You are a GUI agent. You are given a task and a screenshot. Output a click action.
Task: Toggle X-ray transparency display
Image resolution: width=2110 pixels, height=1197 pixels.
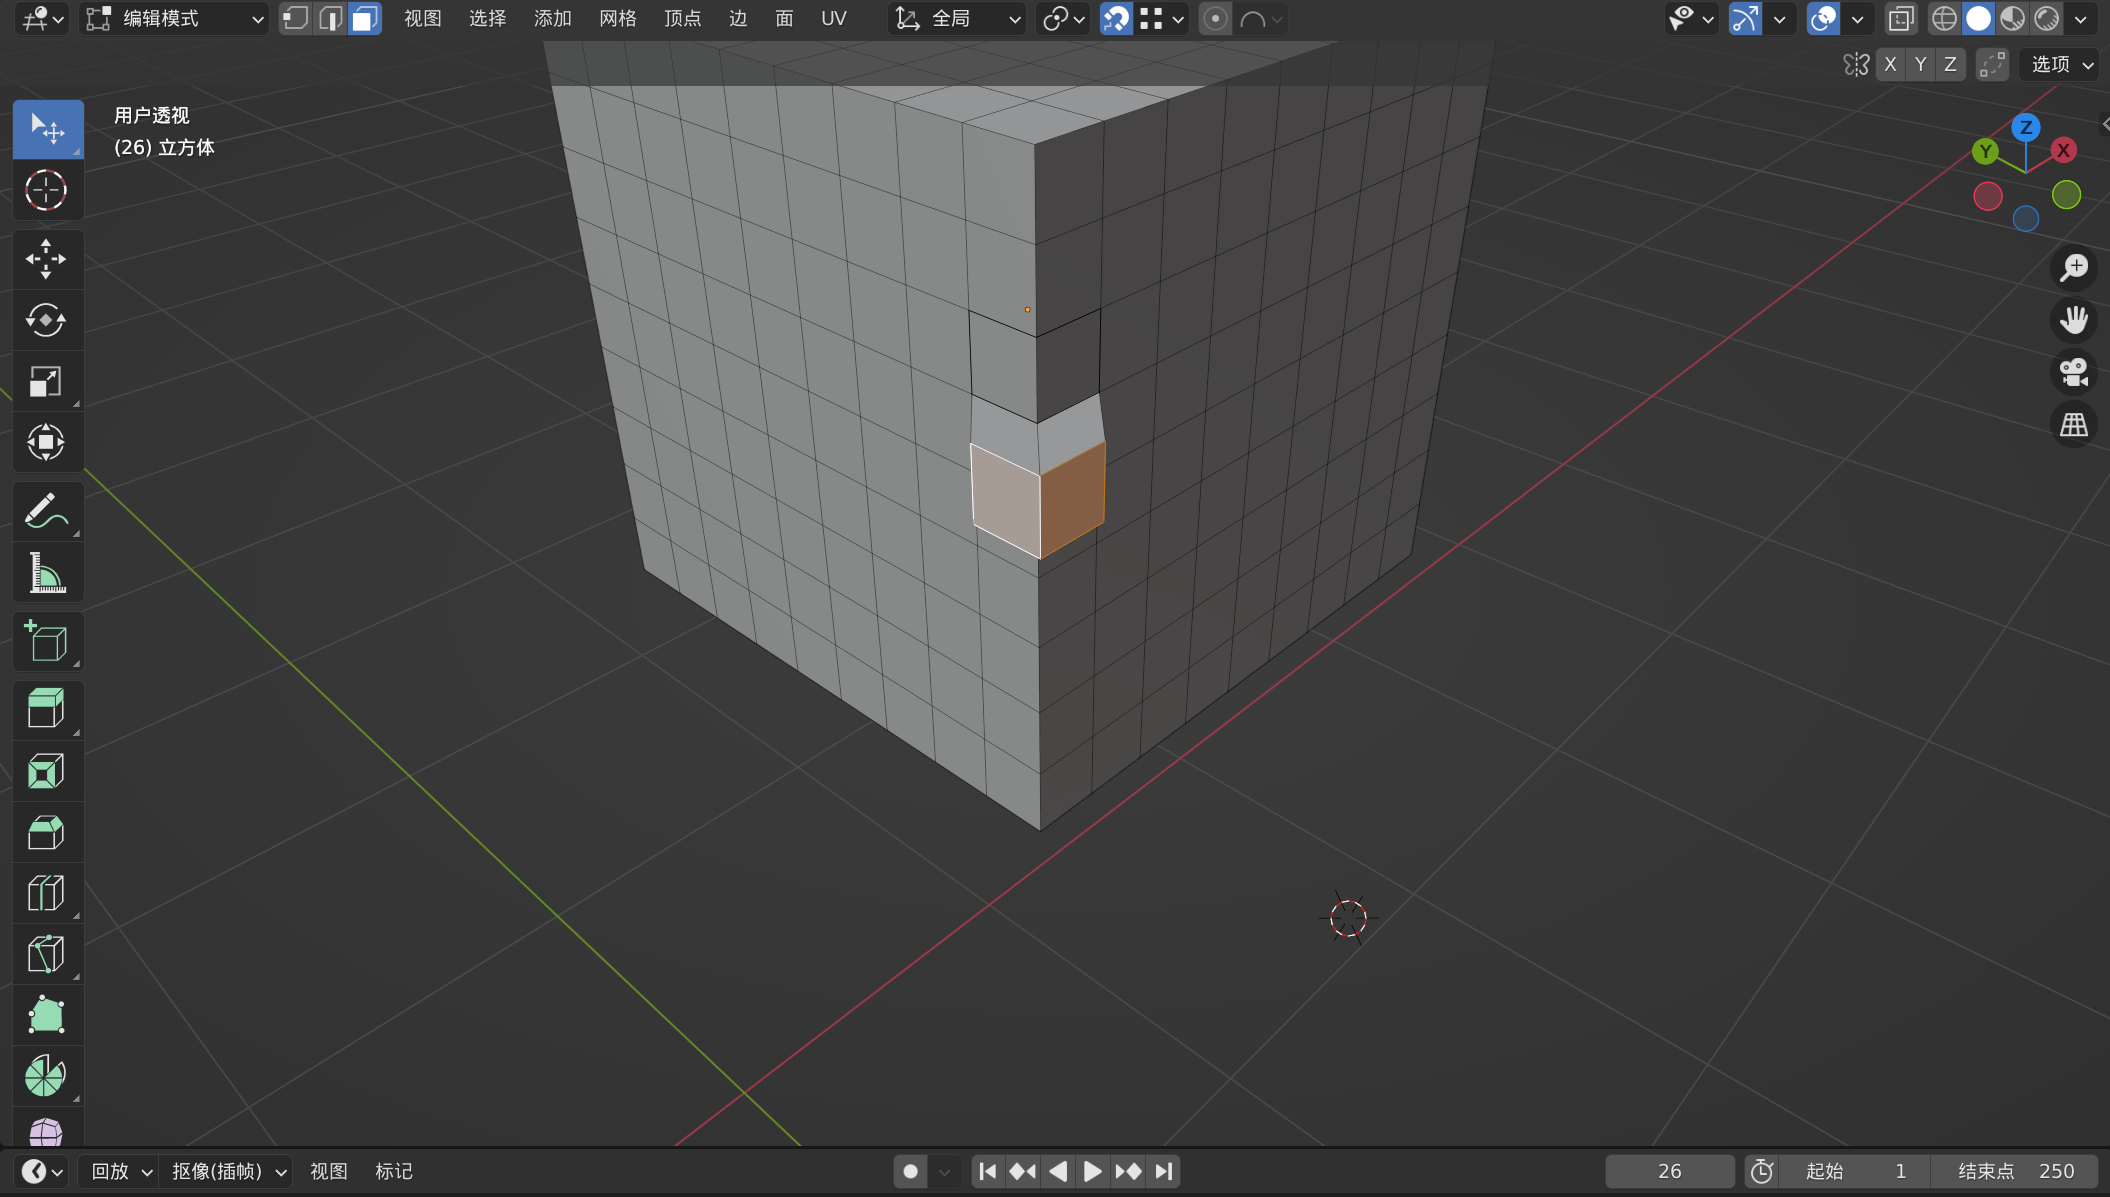pos(1900,19)
